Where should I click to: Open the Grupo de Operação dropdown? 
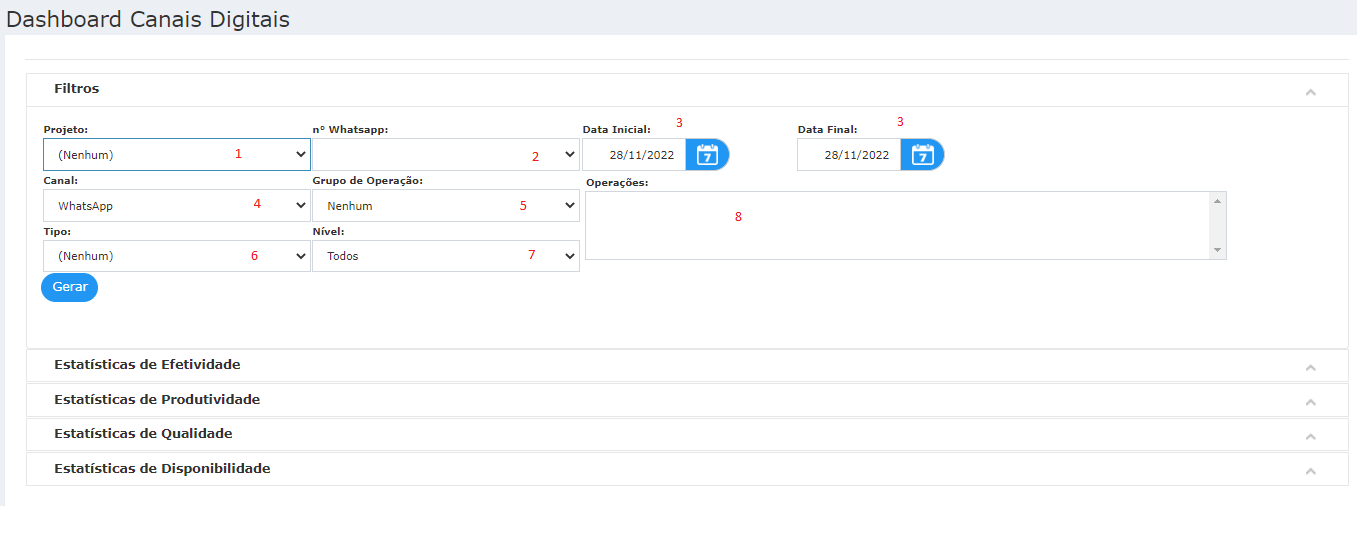click(x=446, y=206)
